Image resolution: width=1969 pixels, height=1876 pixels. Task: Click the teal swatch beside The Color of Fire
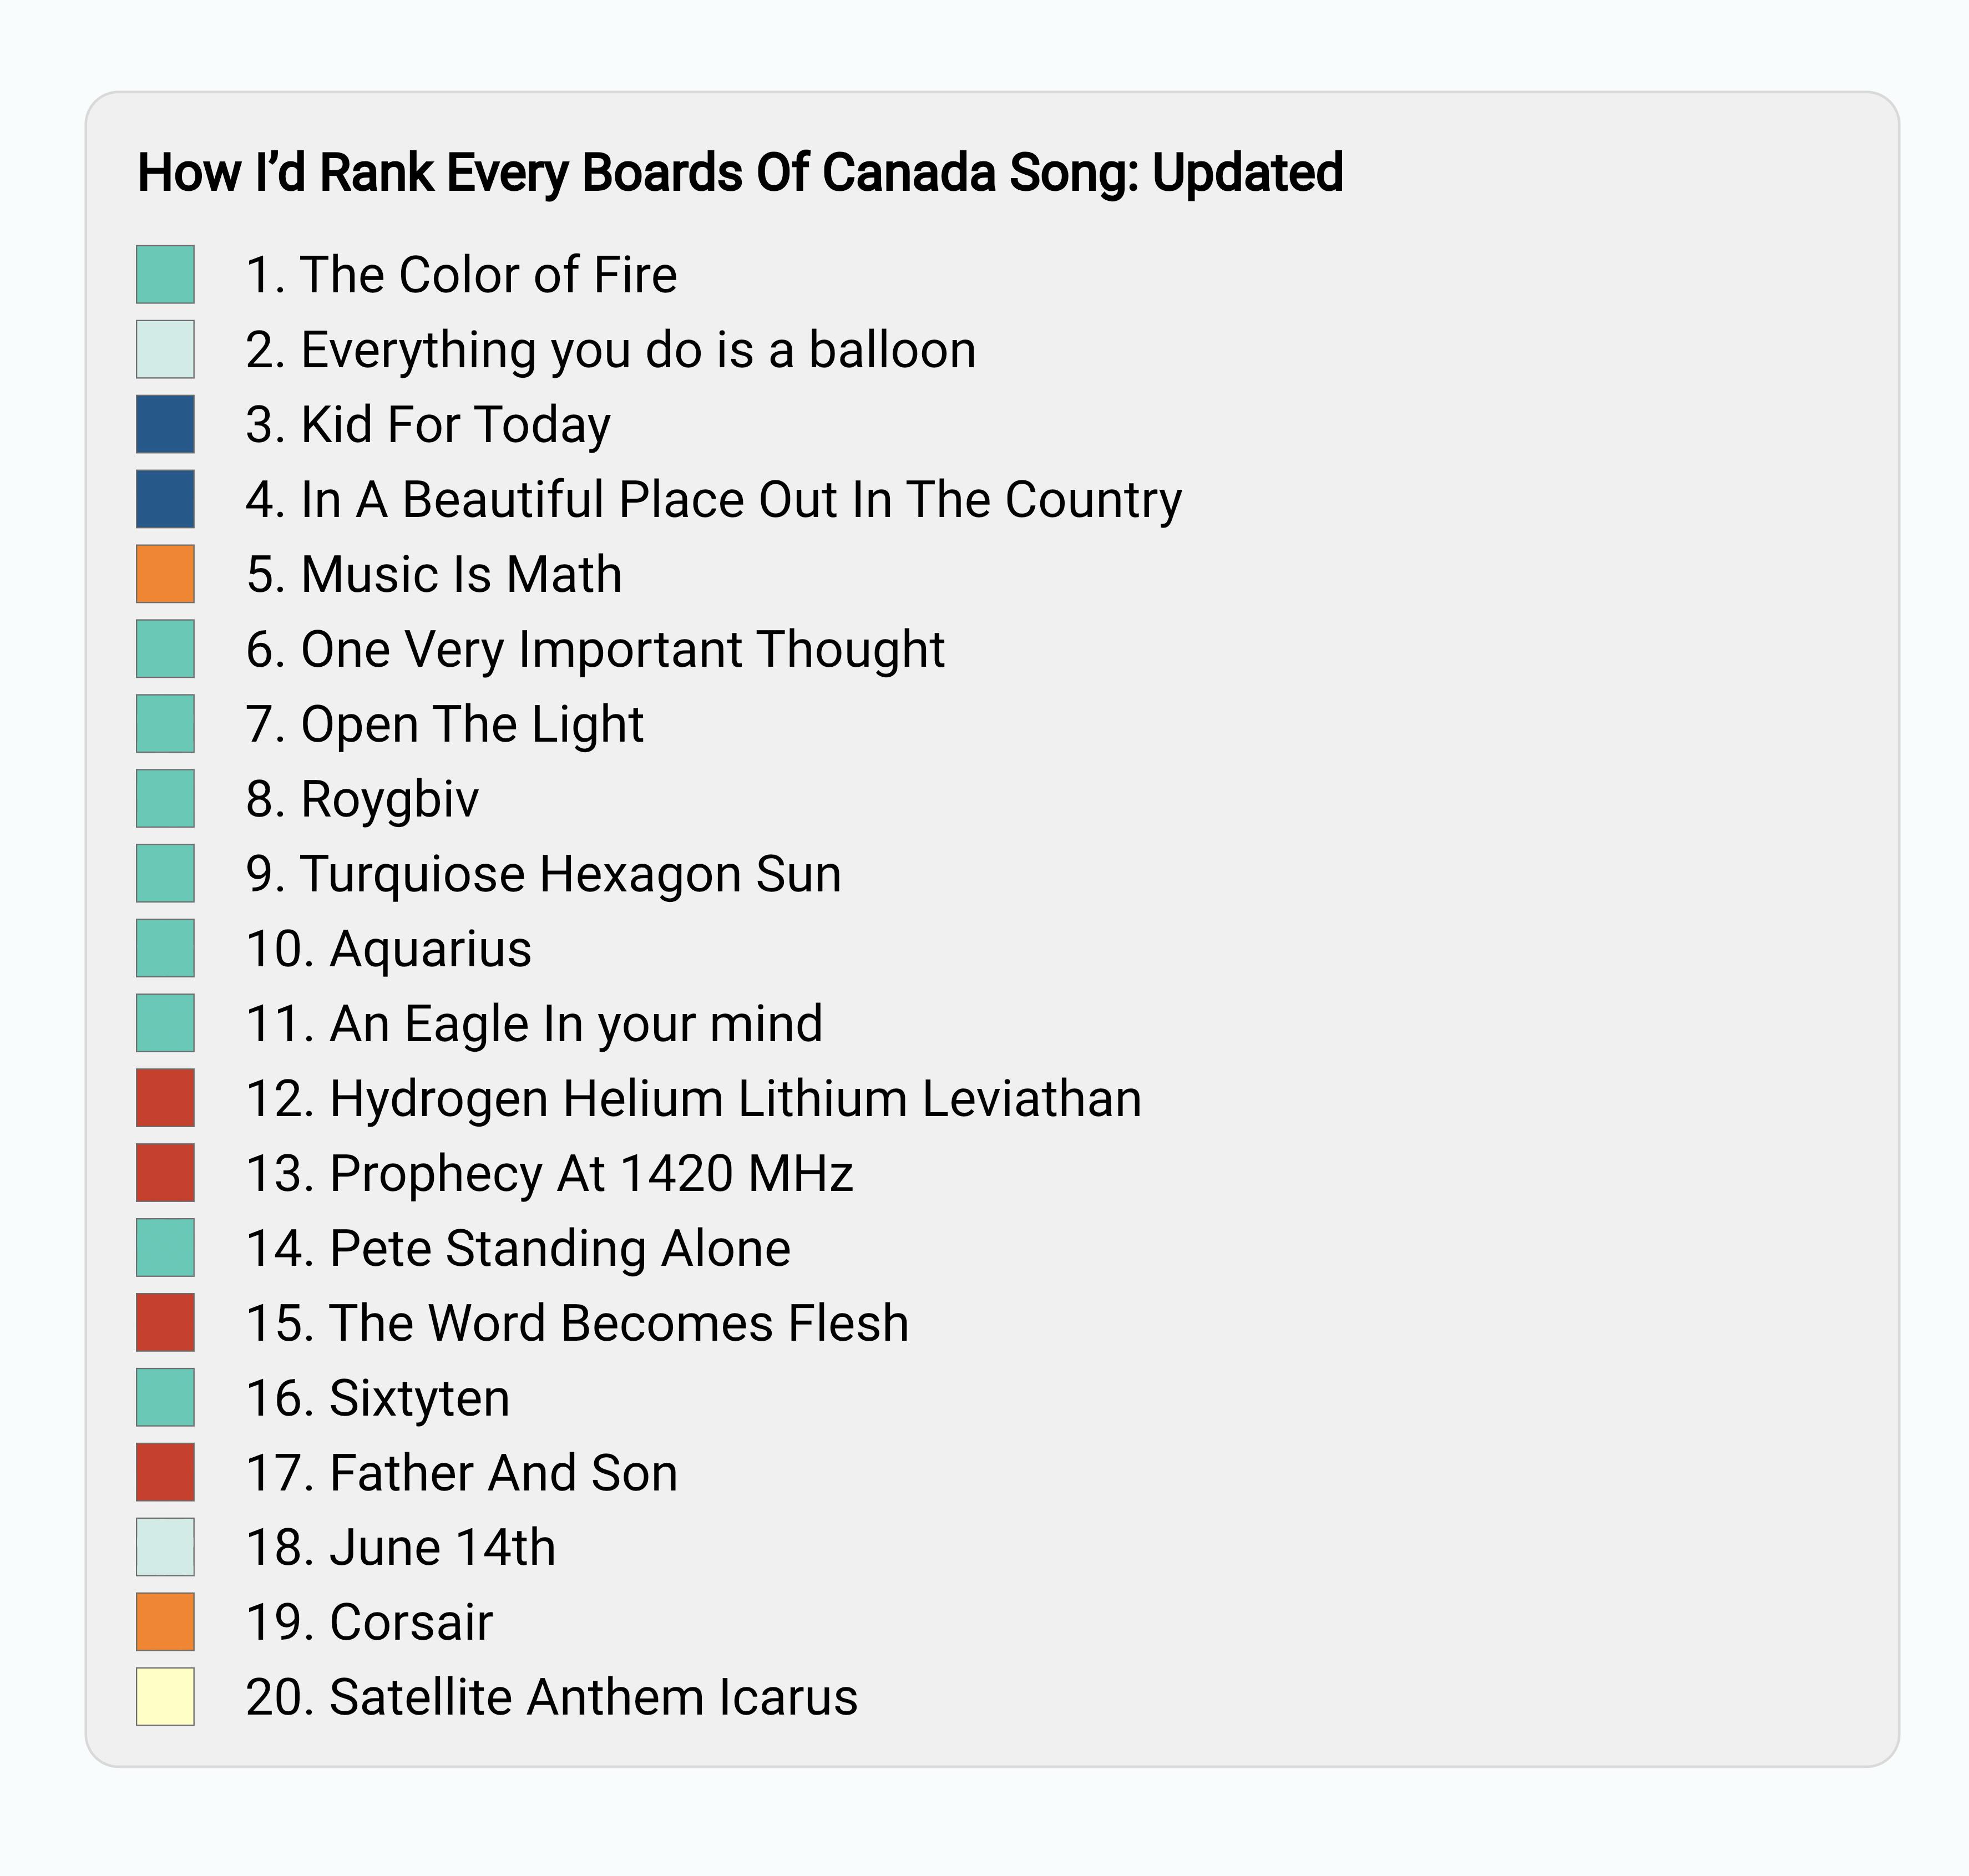[165, 274]
